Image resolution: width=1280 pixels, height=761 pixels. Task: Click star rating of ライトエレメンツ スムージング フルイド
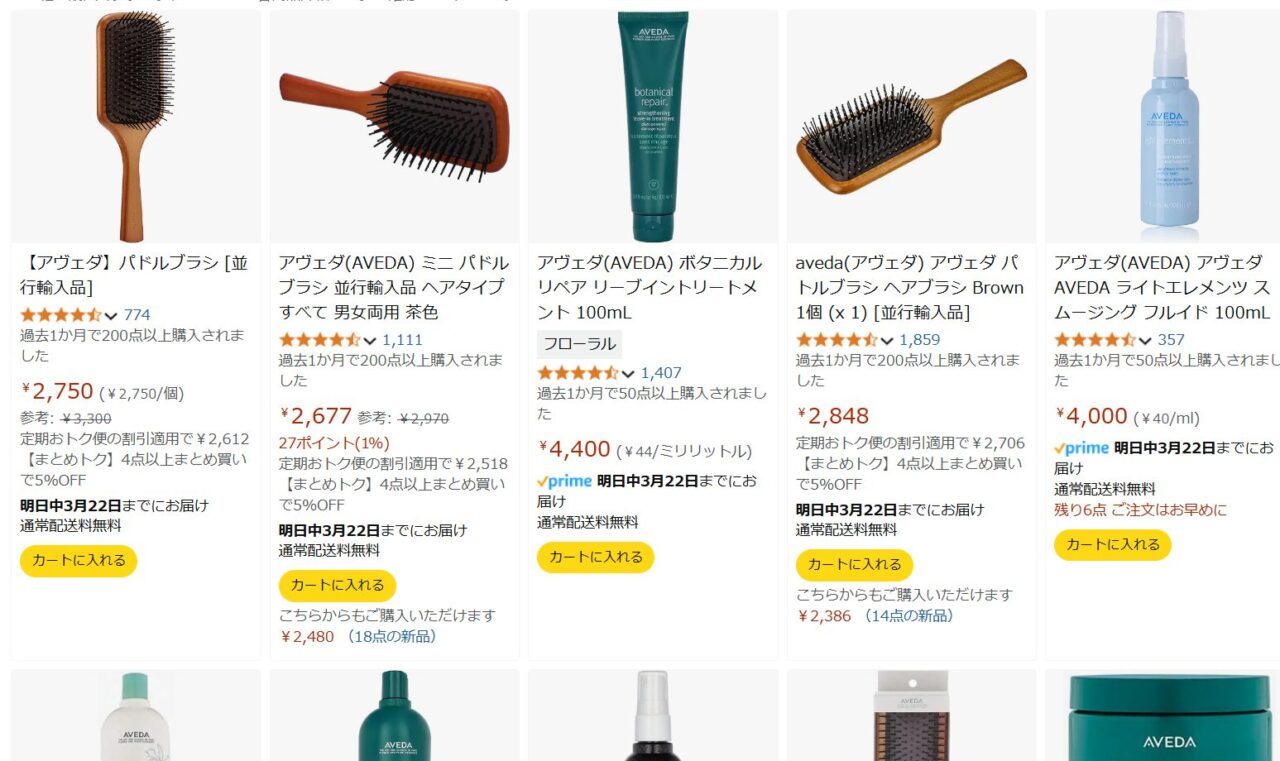point(1094,340)
